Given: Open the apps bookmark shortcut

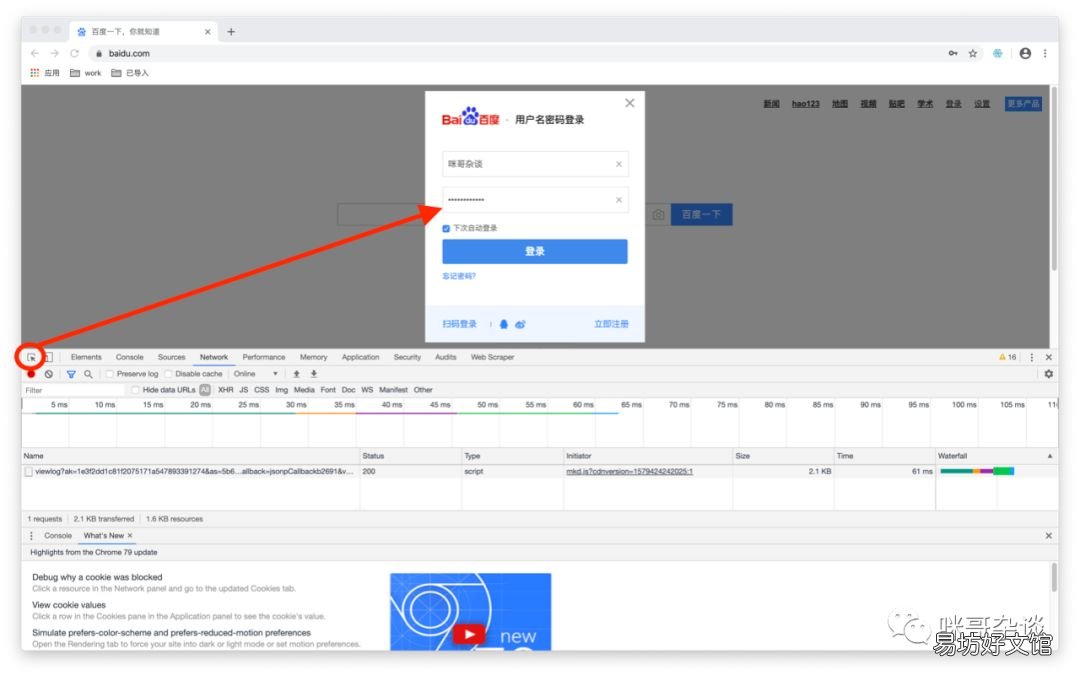Looking at the screenshot, I should pyautogui.click(x=45, y=72).
